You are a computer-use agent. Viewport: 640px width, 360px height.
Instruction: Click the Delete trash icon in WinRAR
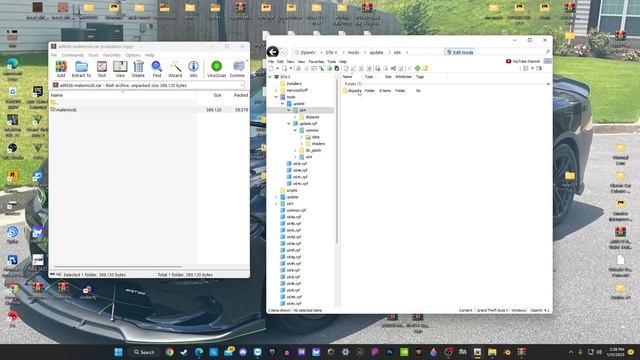(x=138, y=69)
